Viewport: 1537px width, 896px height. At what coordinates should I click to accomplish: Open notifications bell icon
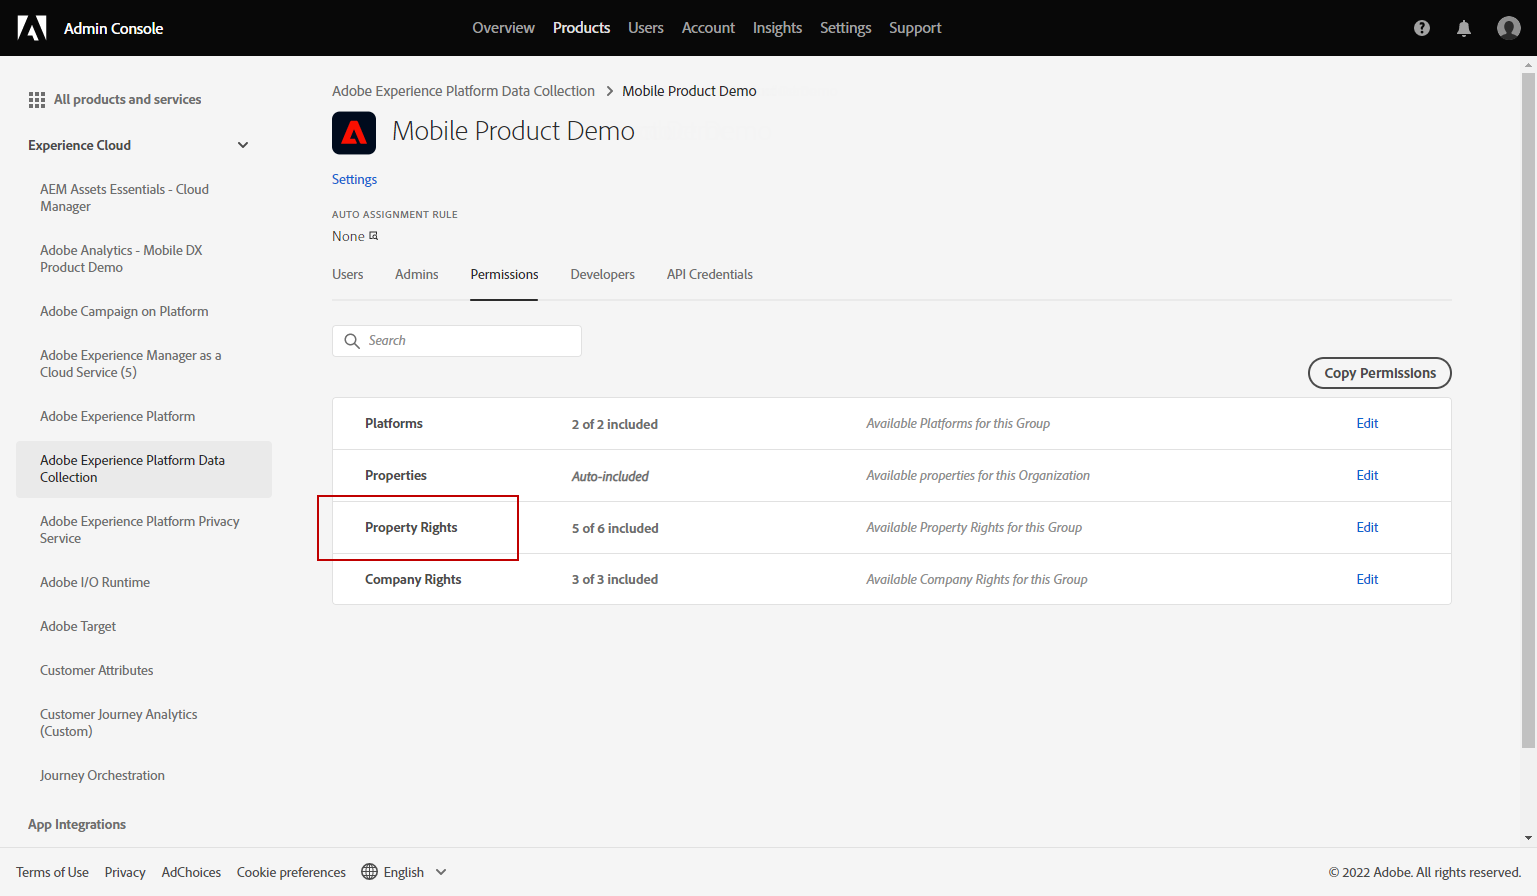click(x=1464, y=28)
